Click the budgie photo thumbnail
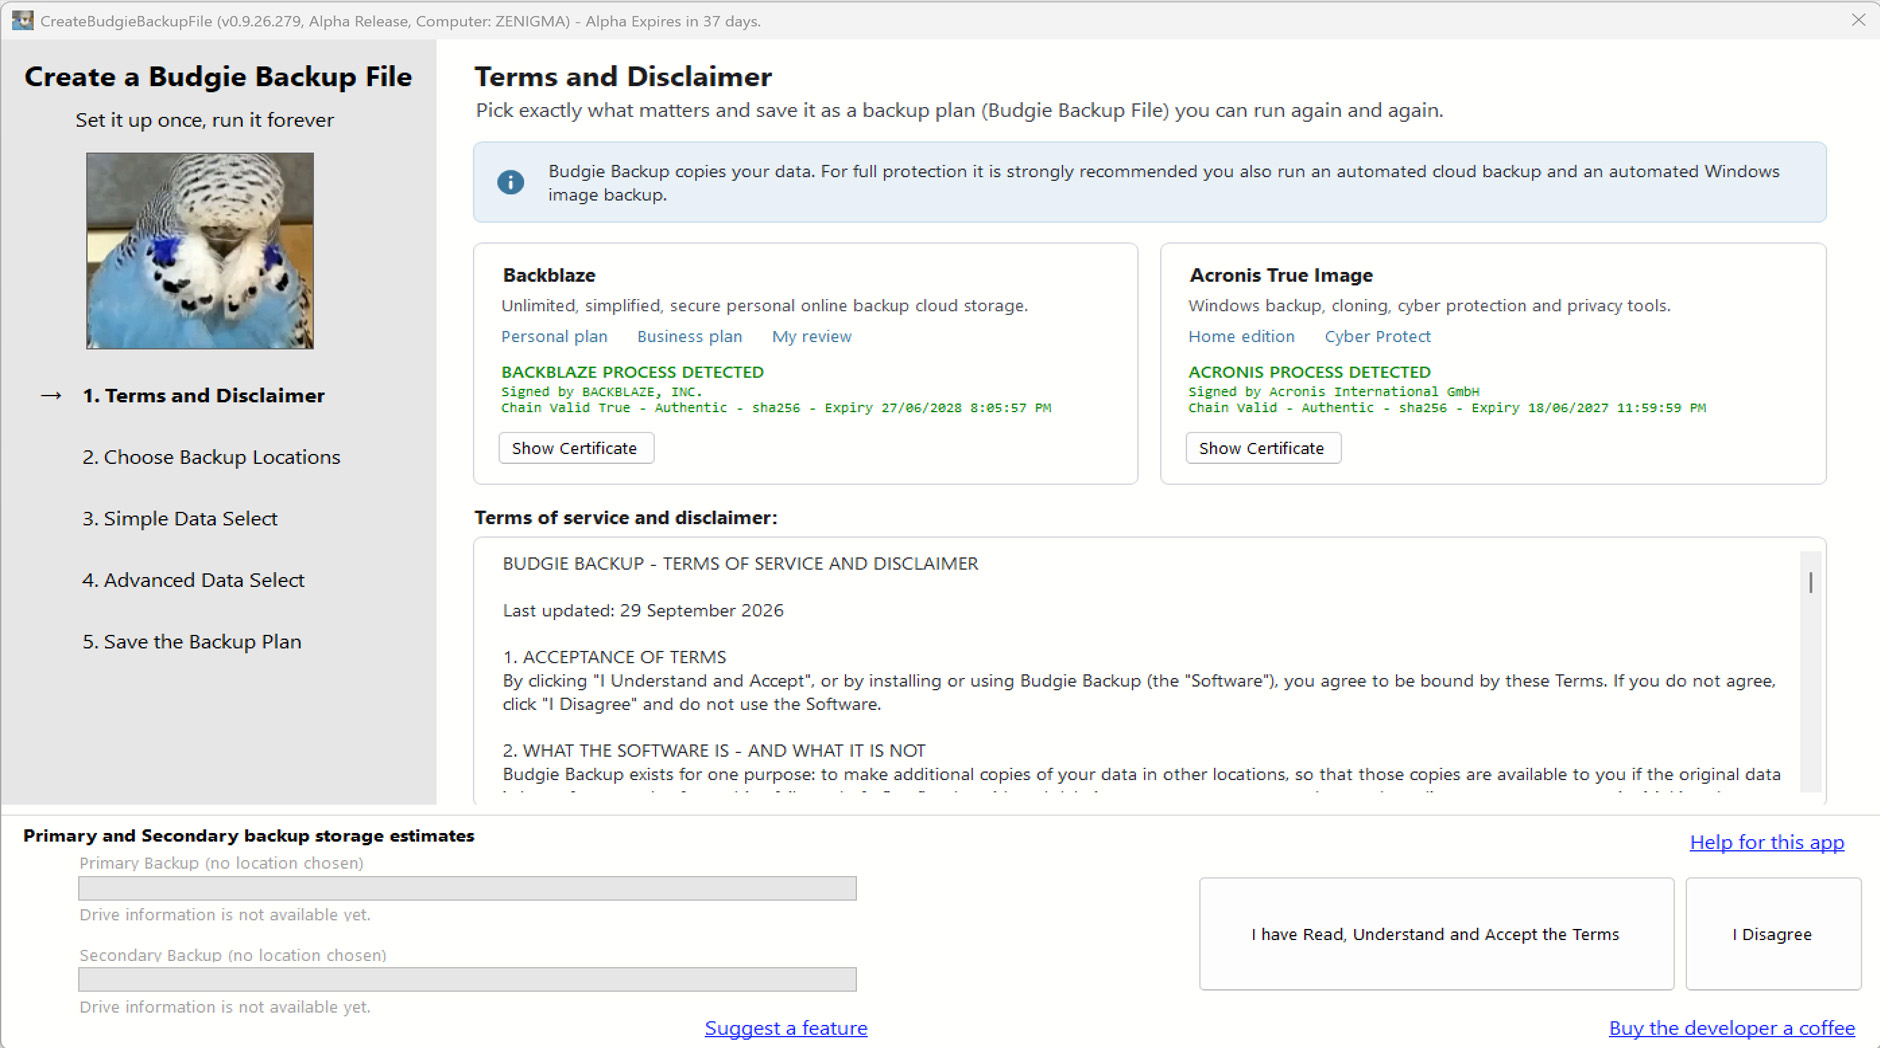Viewport: 1880px width, 1048px height. (200, 250)
